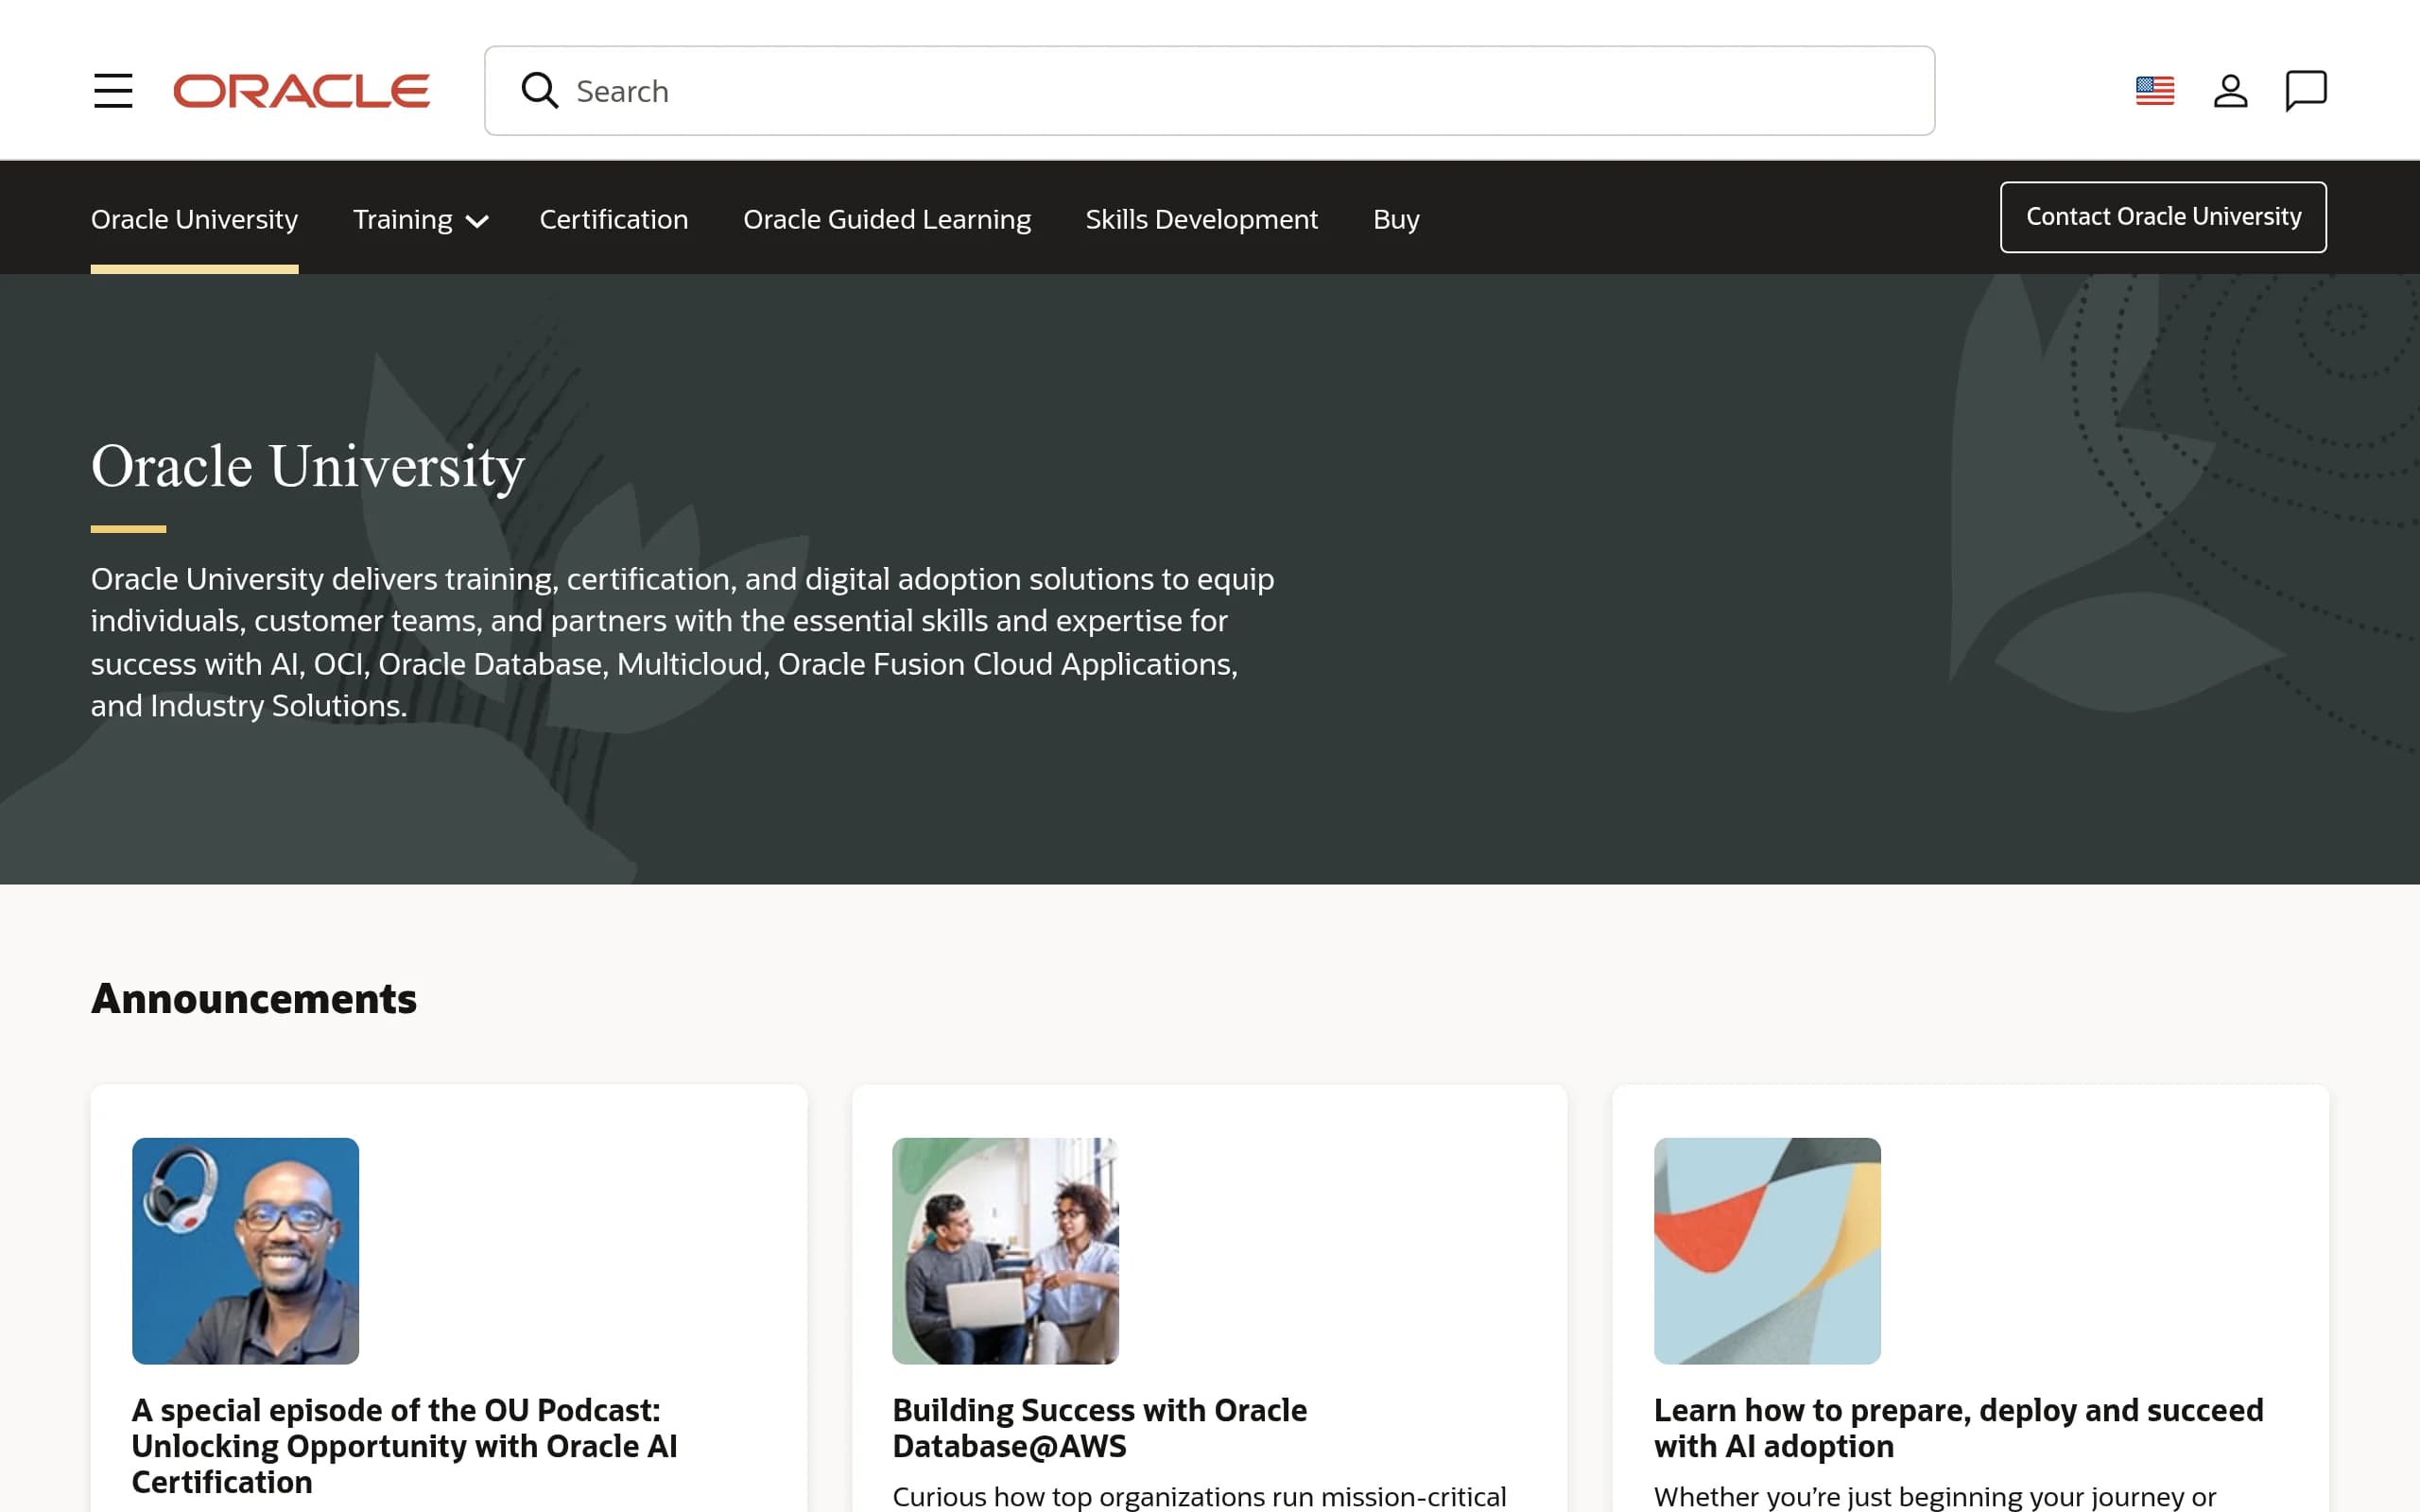Viewport: 2420px width, 1512px height.
Task: Open Learn how to prepare AI adoption headline
Action: click(1958, 1428)
